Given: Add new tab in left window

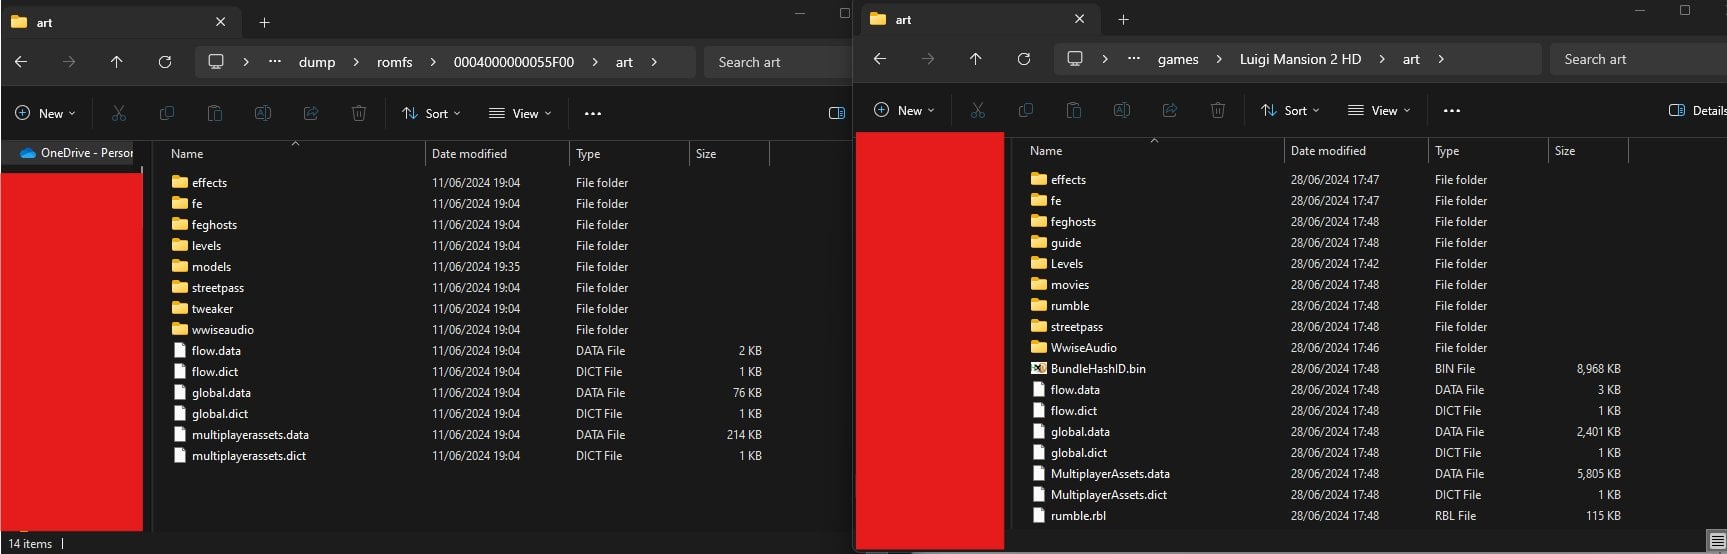Looking at the screenshot, I should 264,22.
